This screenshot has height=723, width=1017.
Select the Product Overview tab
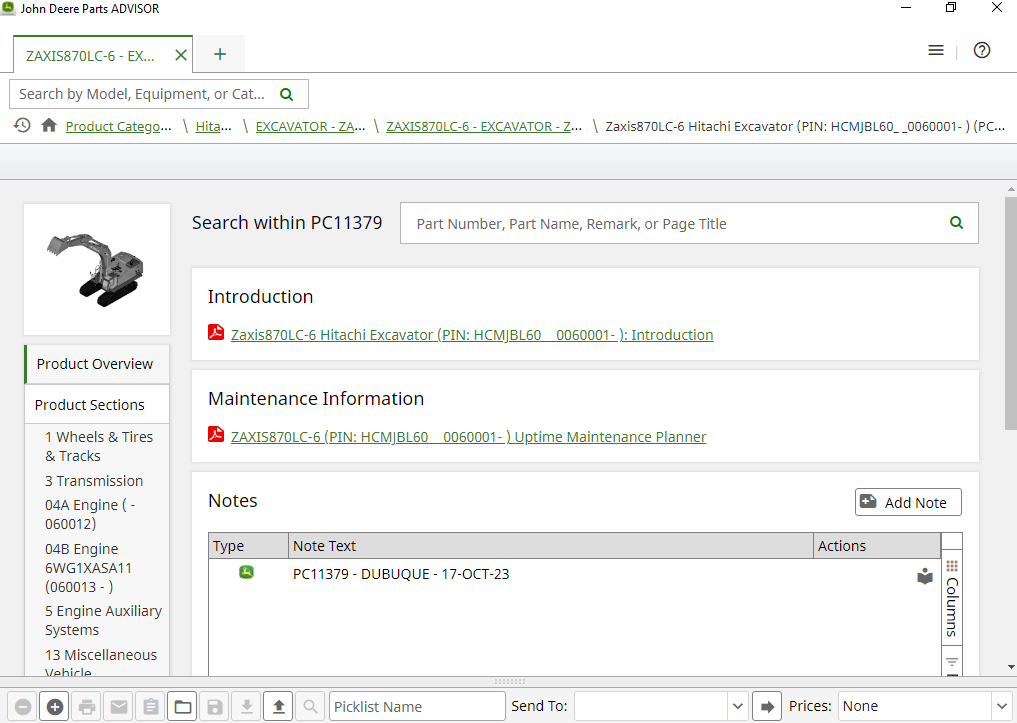pos(96,364)
